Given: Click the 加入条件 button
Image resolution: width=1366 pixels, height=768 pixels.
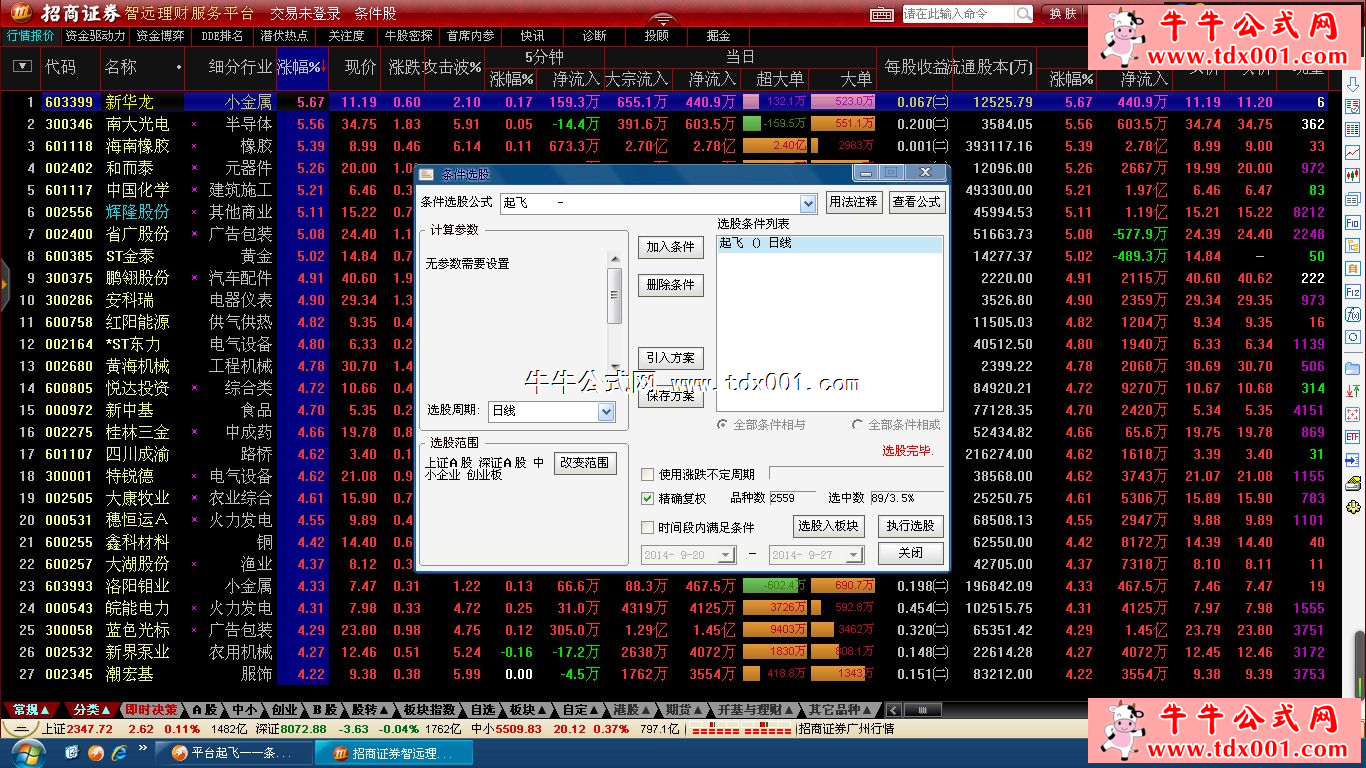Looking at the screenshot, I should 671,247.
